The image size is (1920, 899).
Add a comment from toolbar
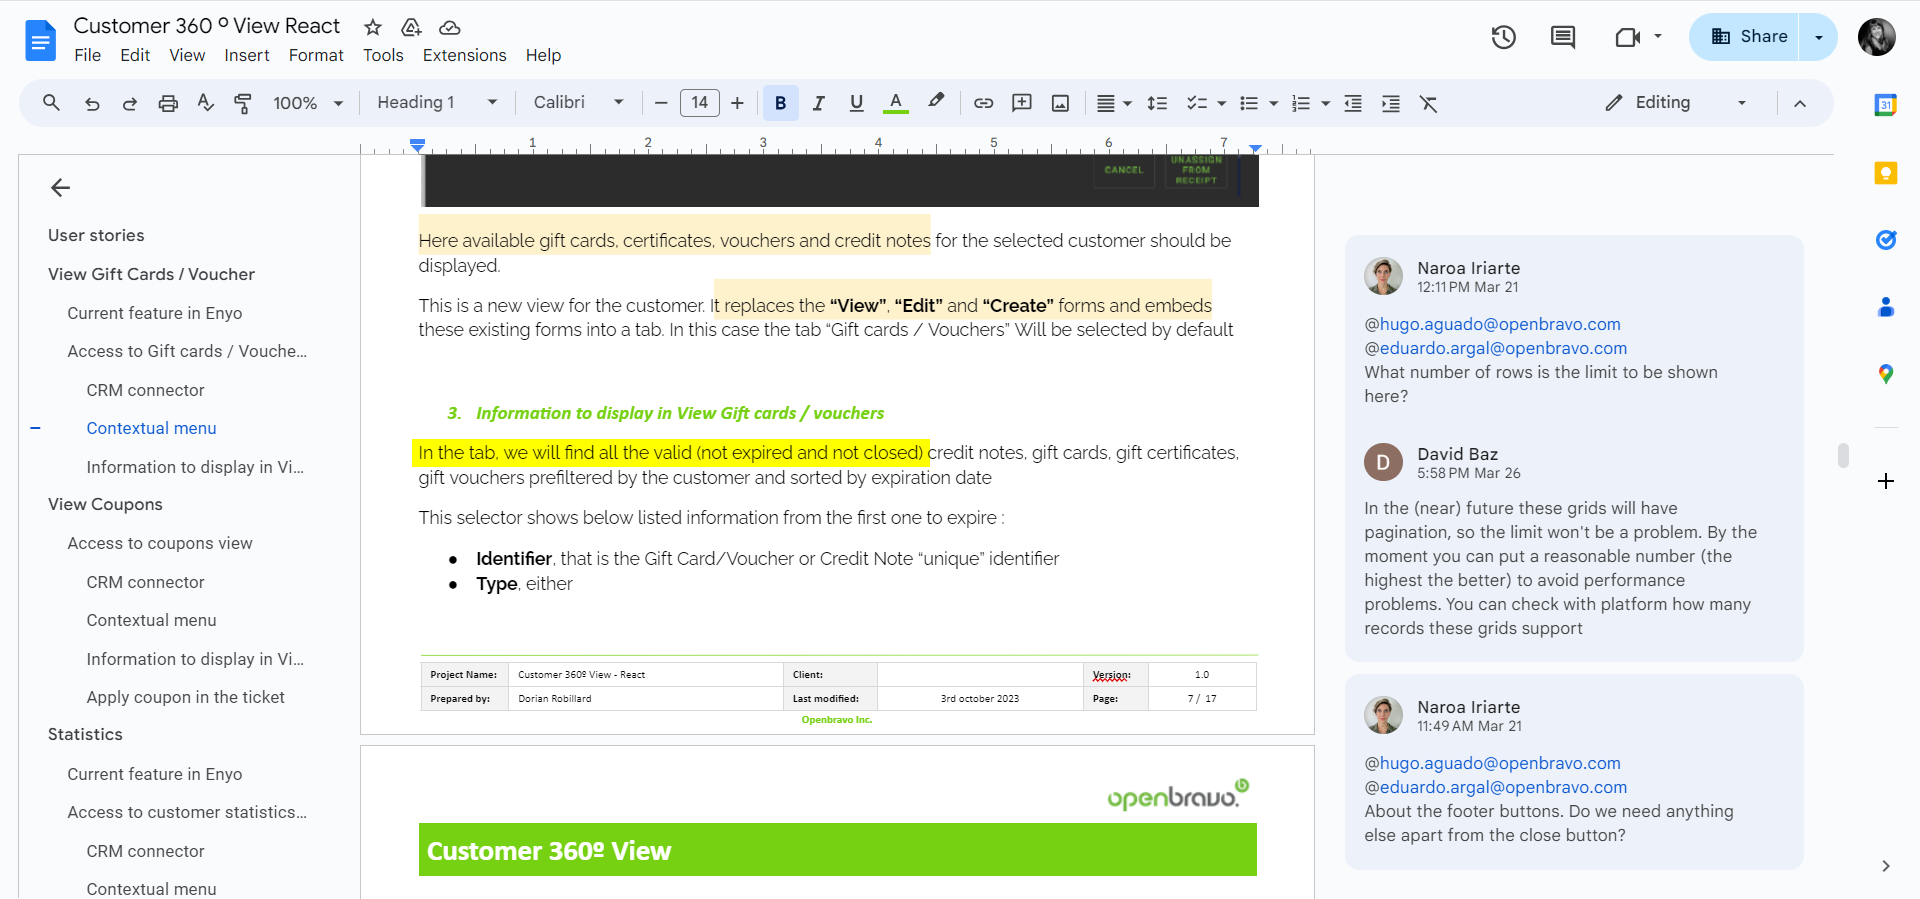tap(1022, 103)
